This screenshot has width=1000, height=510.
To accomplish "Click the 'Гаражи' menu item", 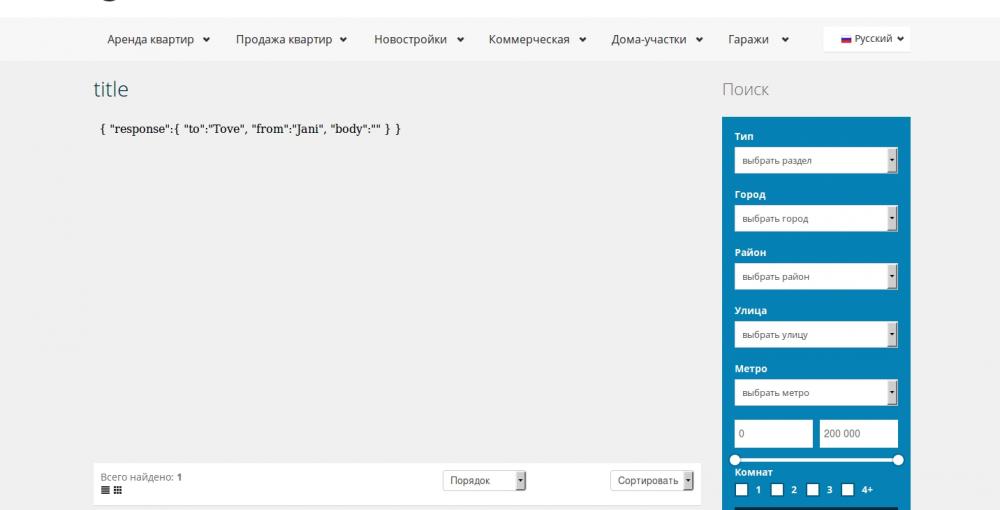I will [x=758, y=40].
